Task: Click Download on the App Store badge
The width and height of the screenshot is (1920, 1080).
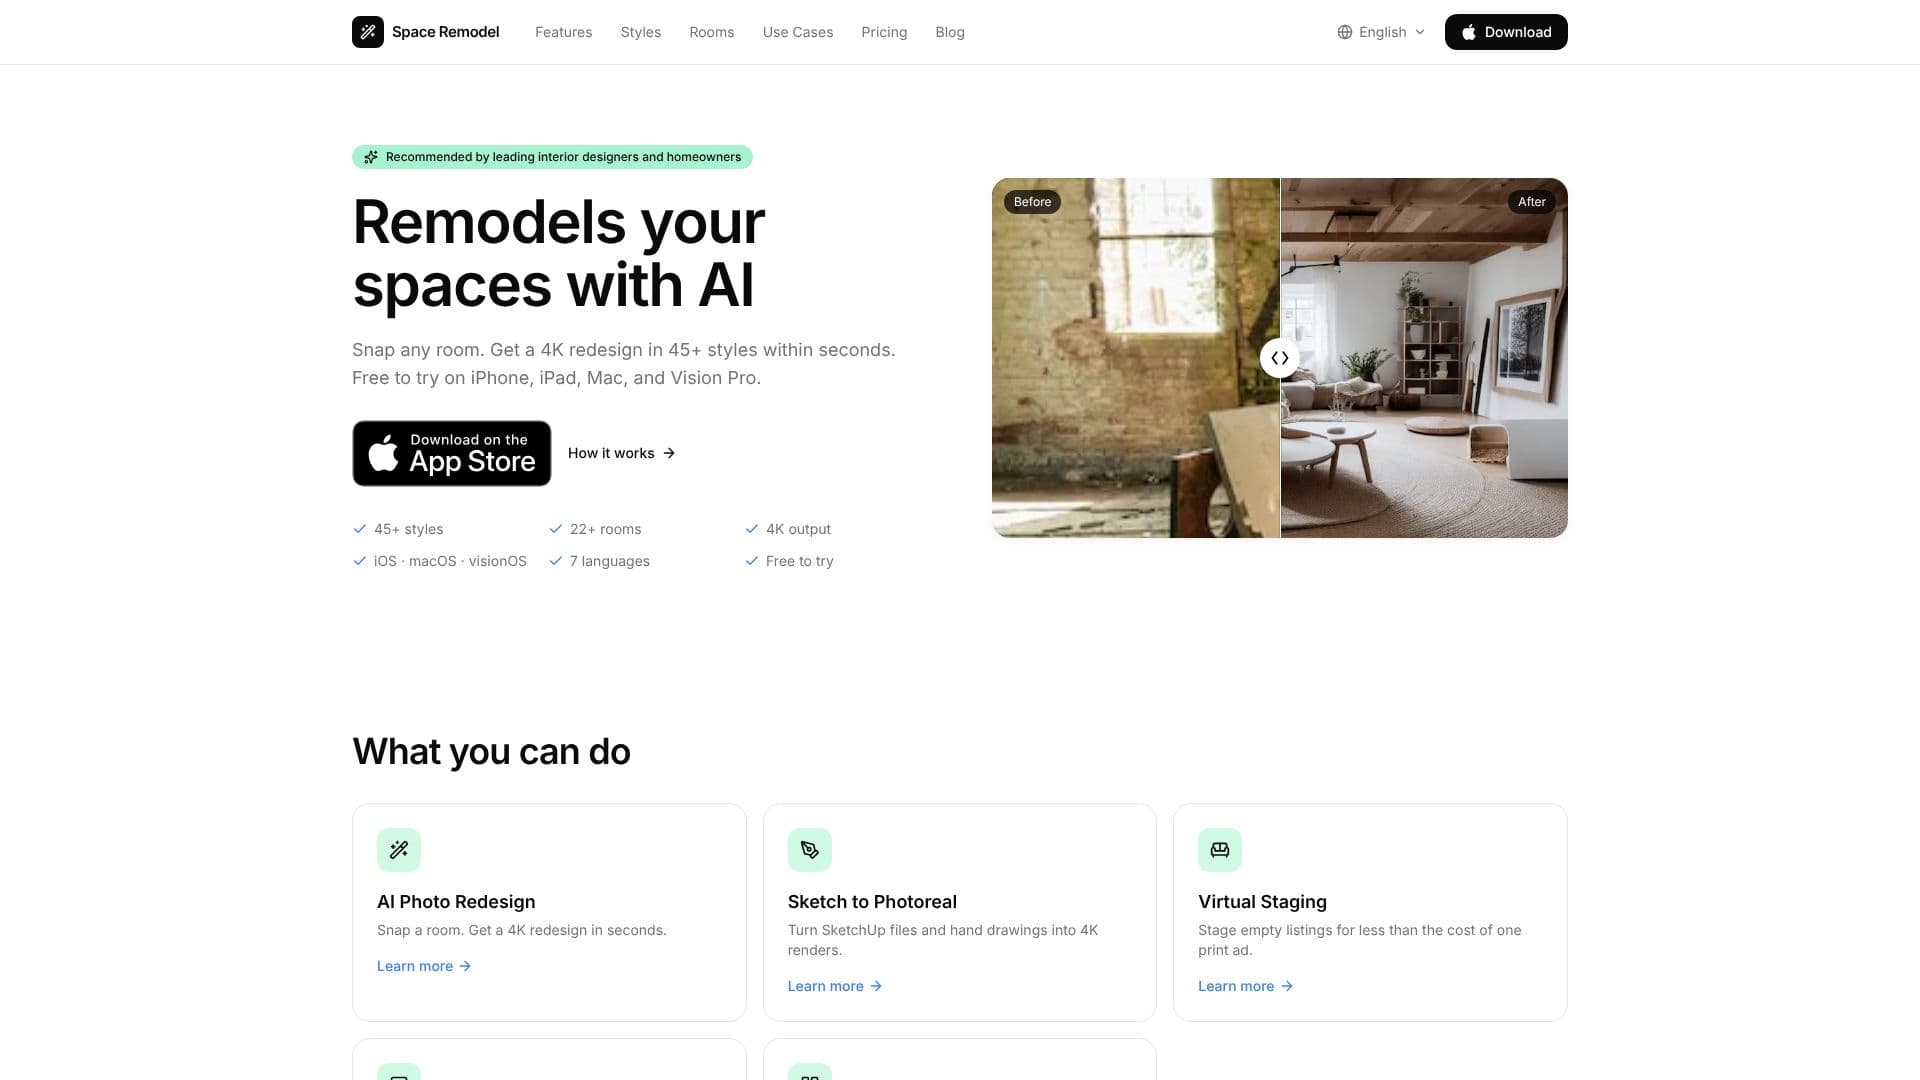Action: pyautogui.click(x=452, y=453)
